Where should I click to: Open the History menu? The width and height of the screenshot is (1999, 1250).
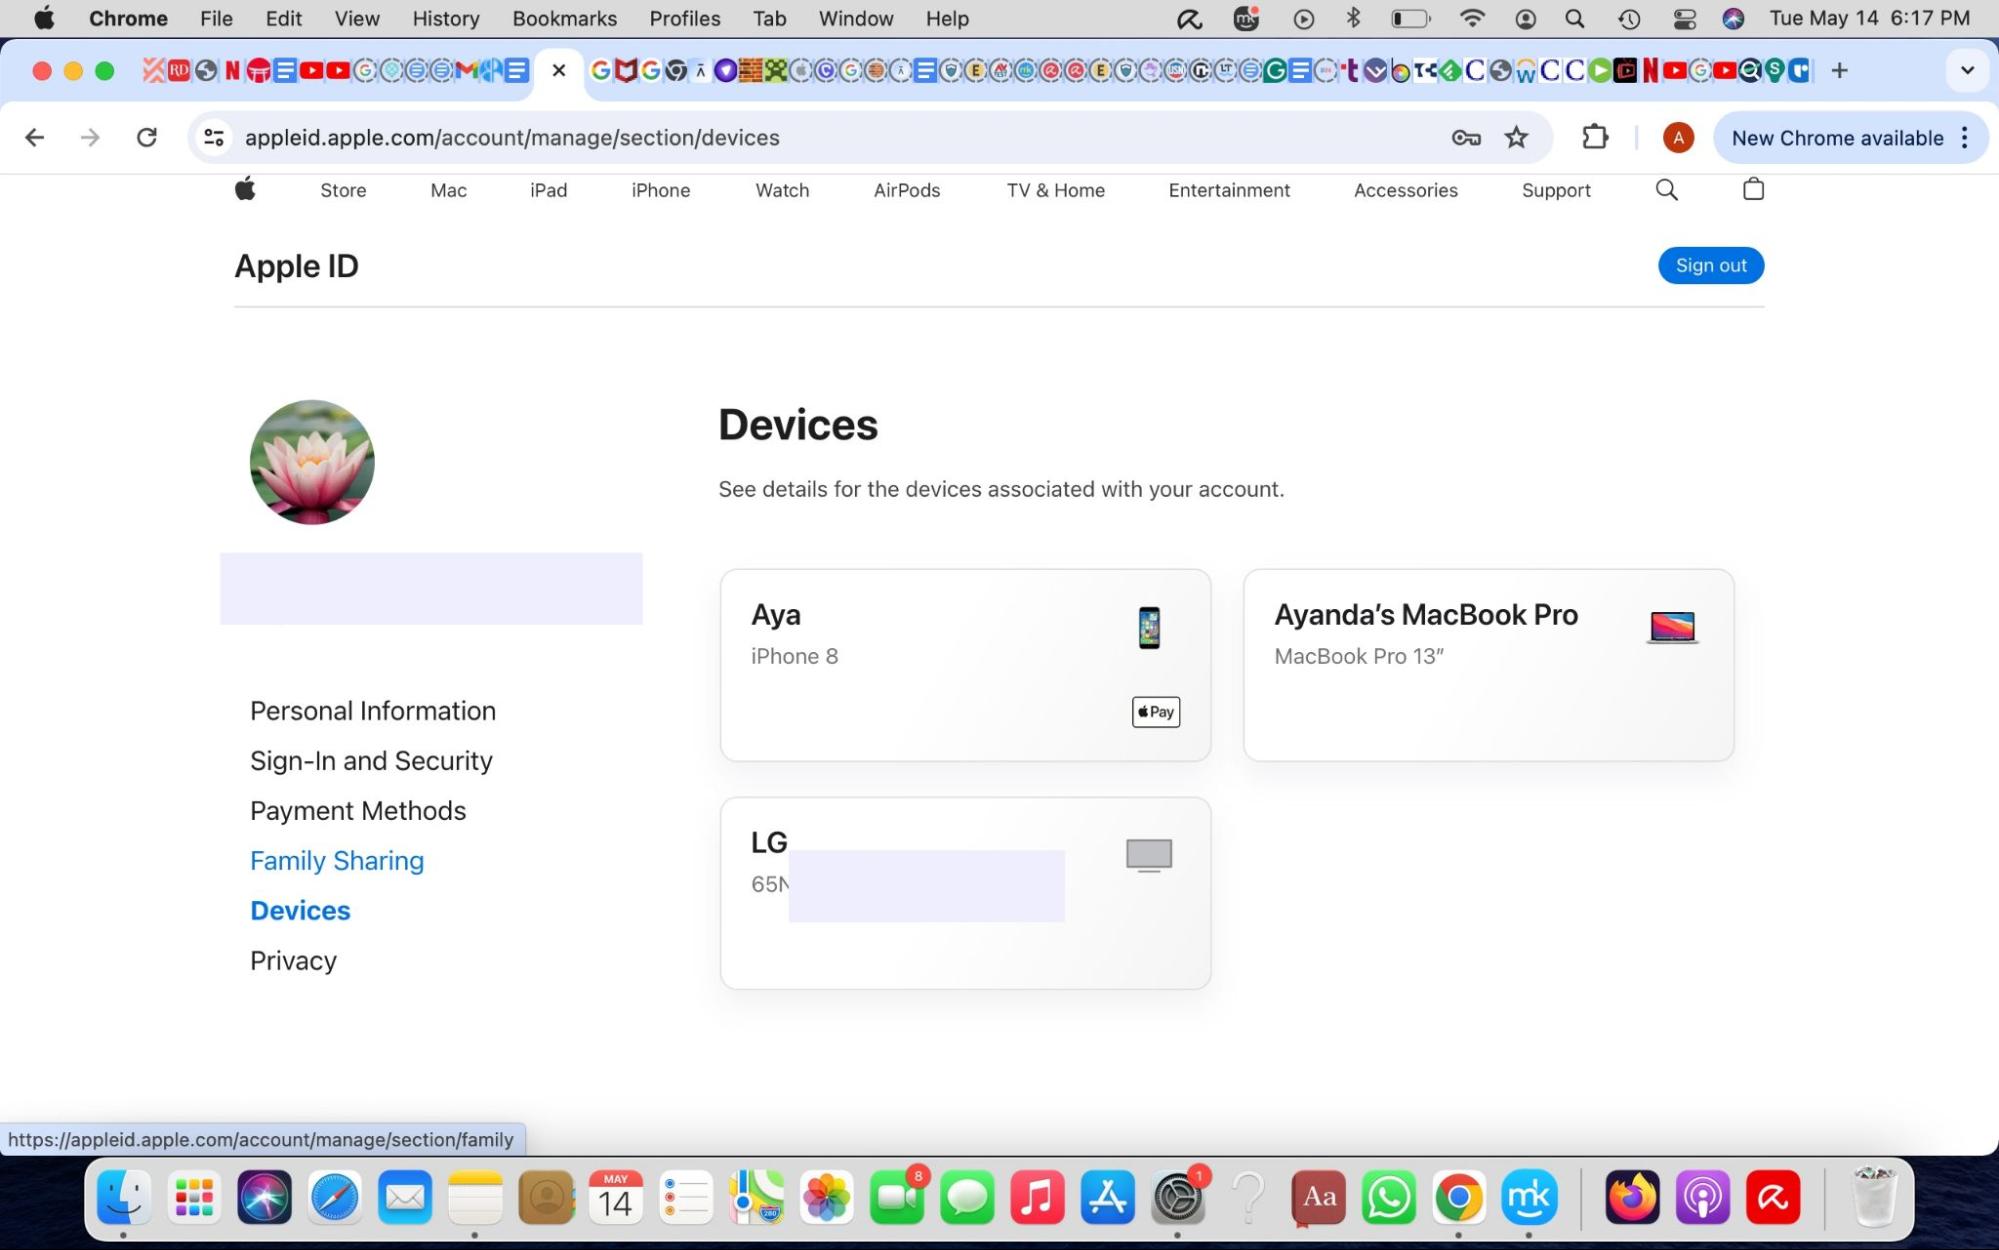click(x=445, y=18)
